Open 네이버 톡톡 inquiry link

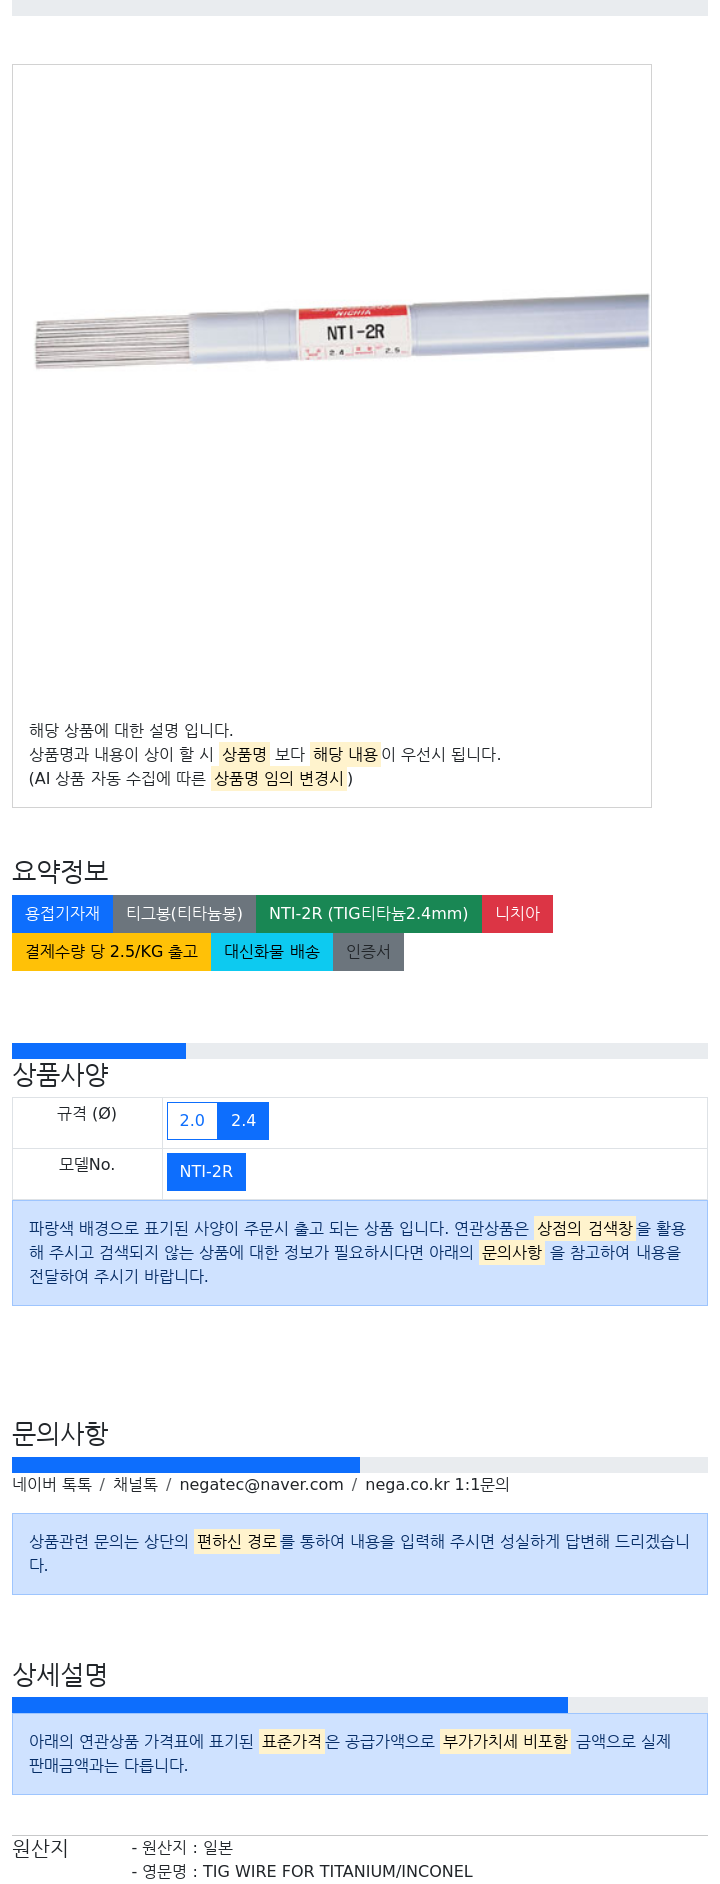[52, 1485]
